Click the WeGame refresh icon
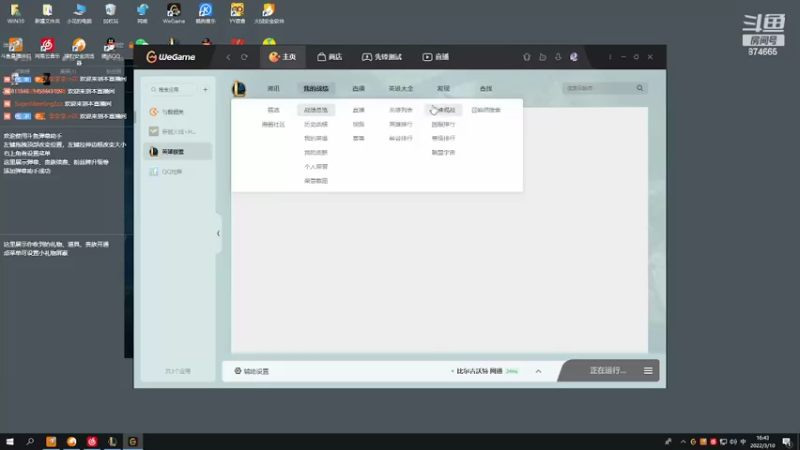 tap(244, 57)
